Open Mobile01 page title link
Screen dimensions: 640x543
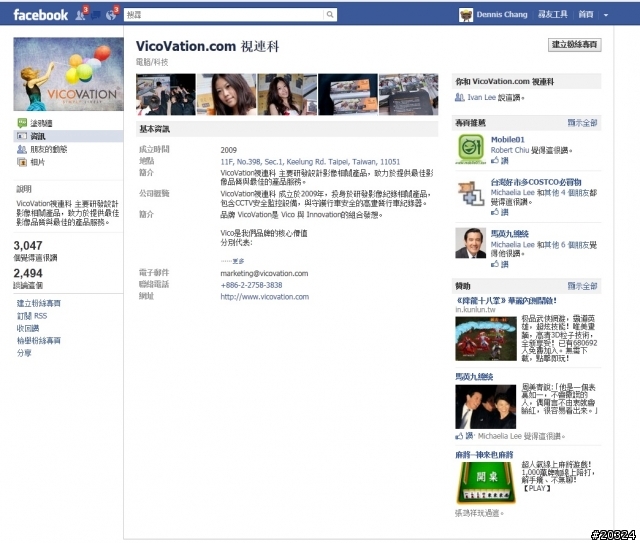click(x=507, y=140)
